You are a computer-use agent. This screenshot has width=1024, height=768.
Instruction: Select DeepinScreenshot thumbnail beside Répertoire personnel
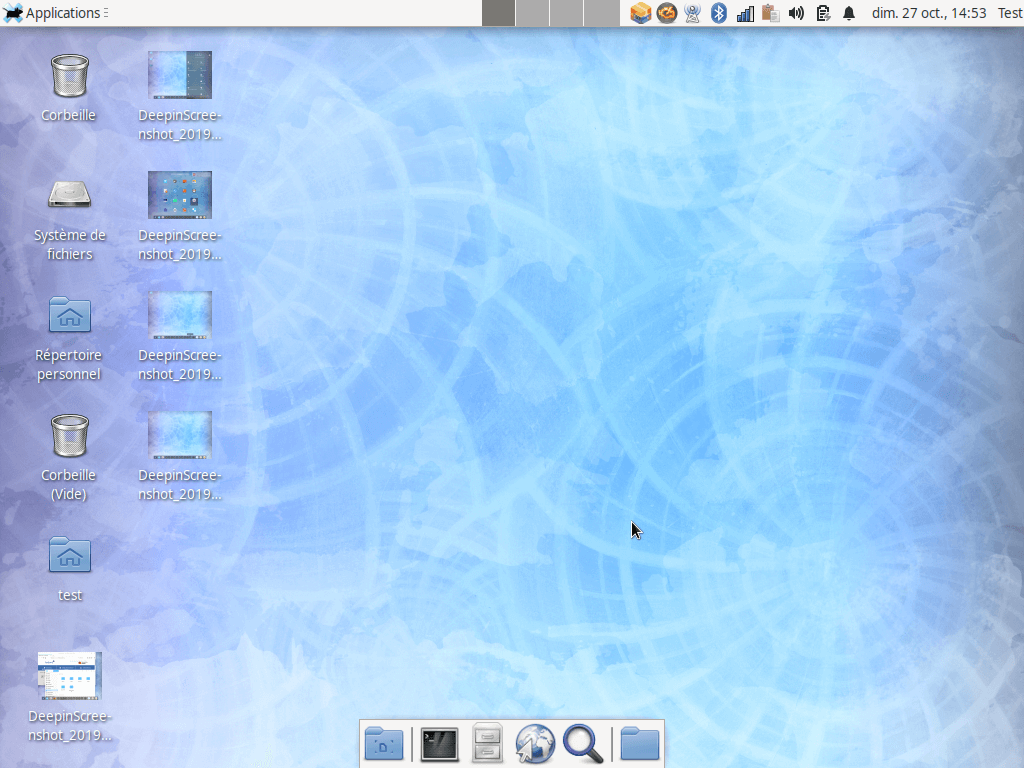(180, 315)
